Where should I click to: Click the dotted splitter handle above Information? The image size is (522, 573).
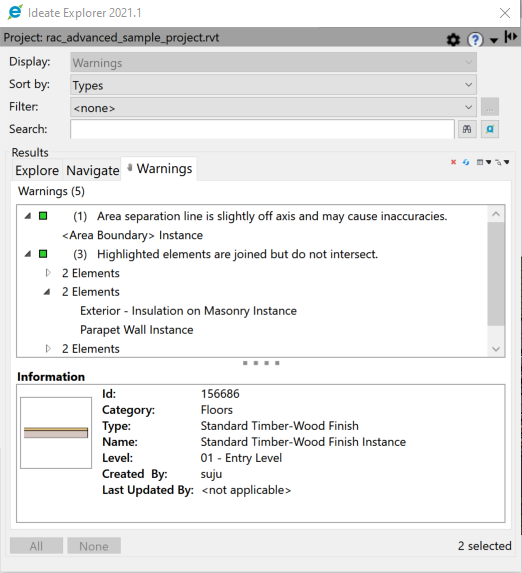[261, 363]
